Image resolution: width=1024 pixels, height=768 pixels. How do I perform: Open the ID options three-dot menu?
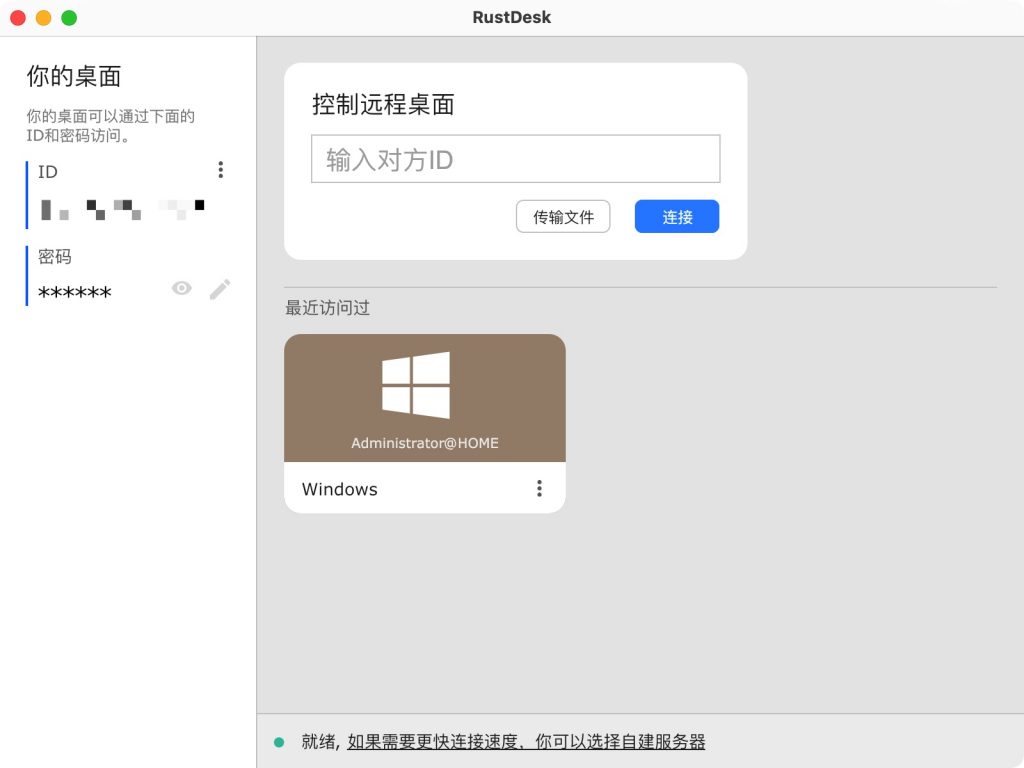(221, 170)
